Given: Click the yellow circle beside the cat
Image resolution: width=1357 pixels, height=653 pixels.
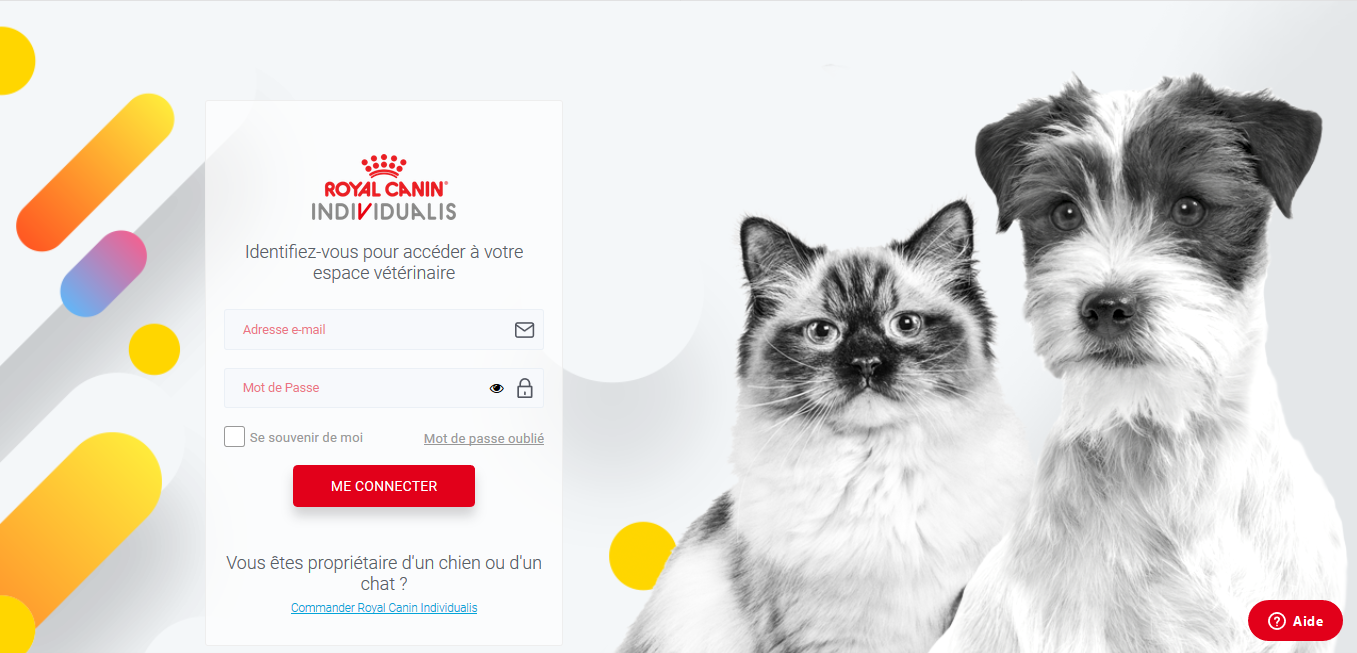Looking at the screenshot, I should 643,555.
